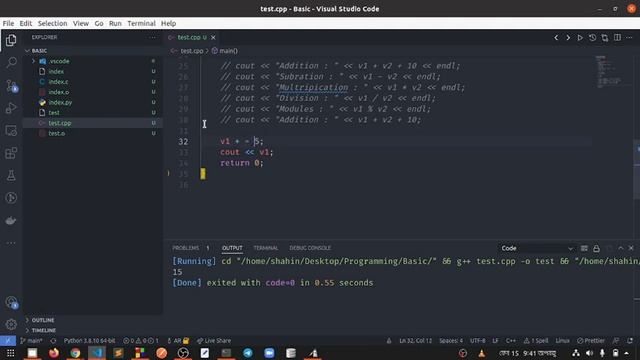
Task: Open the Testing flask view
Action: (x=11, y=176)
